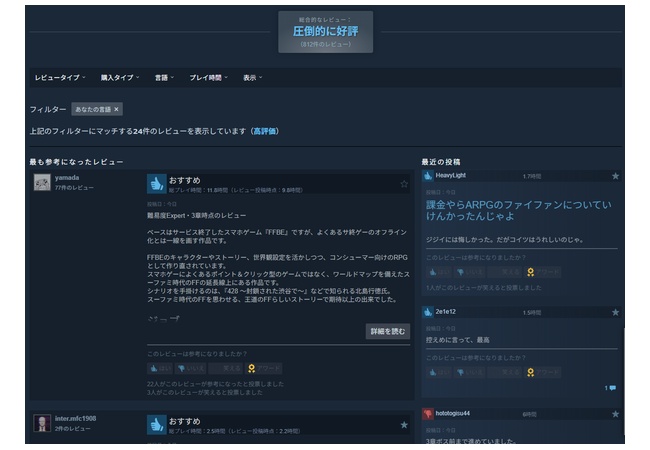Expand the 言語 dropdown

pyautogui.click(x=164, y=77)
